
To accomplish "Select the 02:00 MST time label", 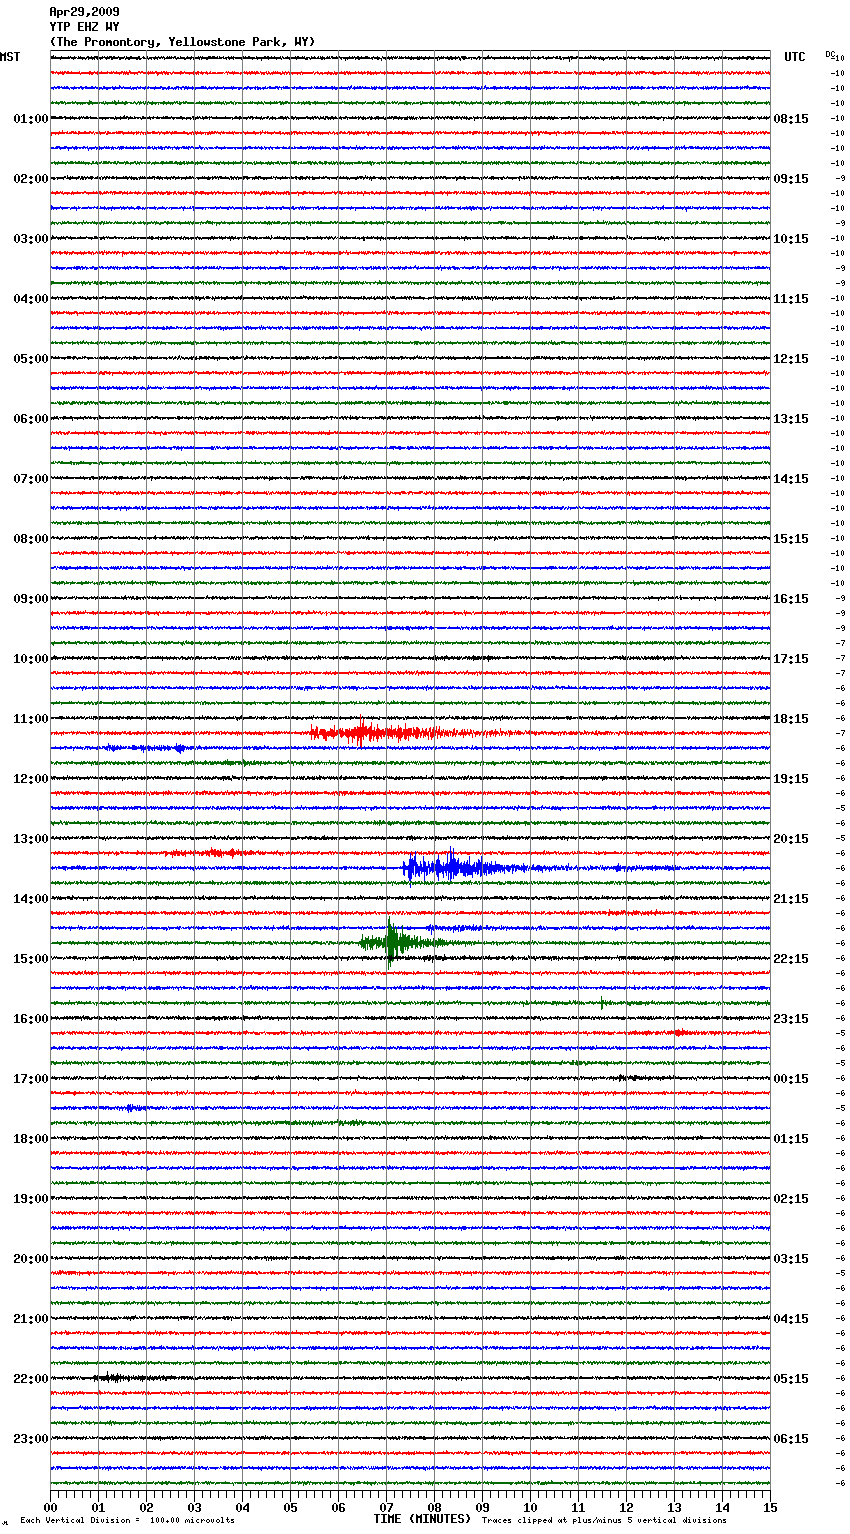I will [x=31, y=179].
